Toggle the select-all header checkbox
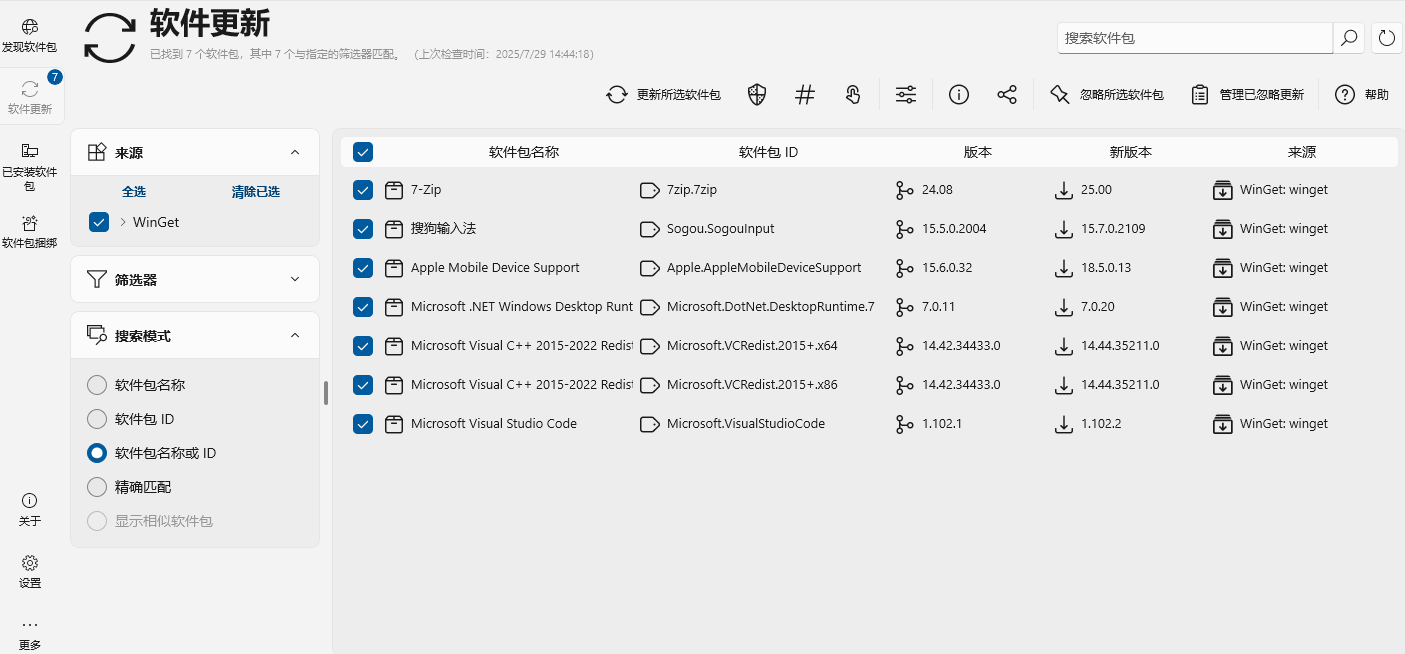The image size is (1405, 654). click(363, 152)
